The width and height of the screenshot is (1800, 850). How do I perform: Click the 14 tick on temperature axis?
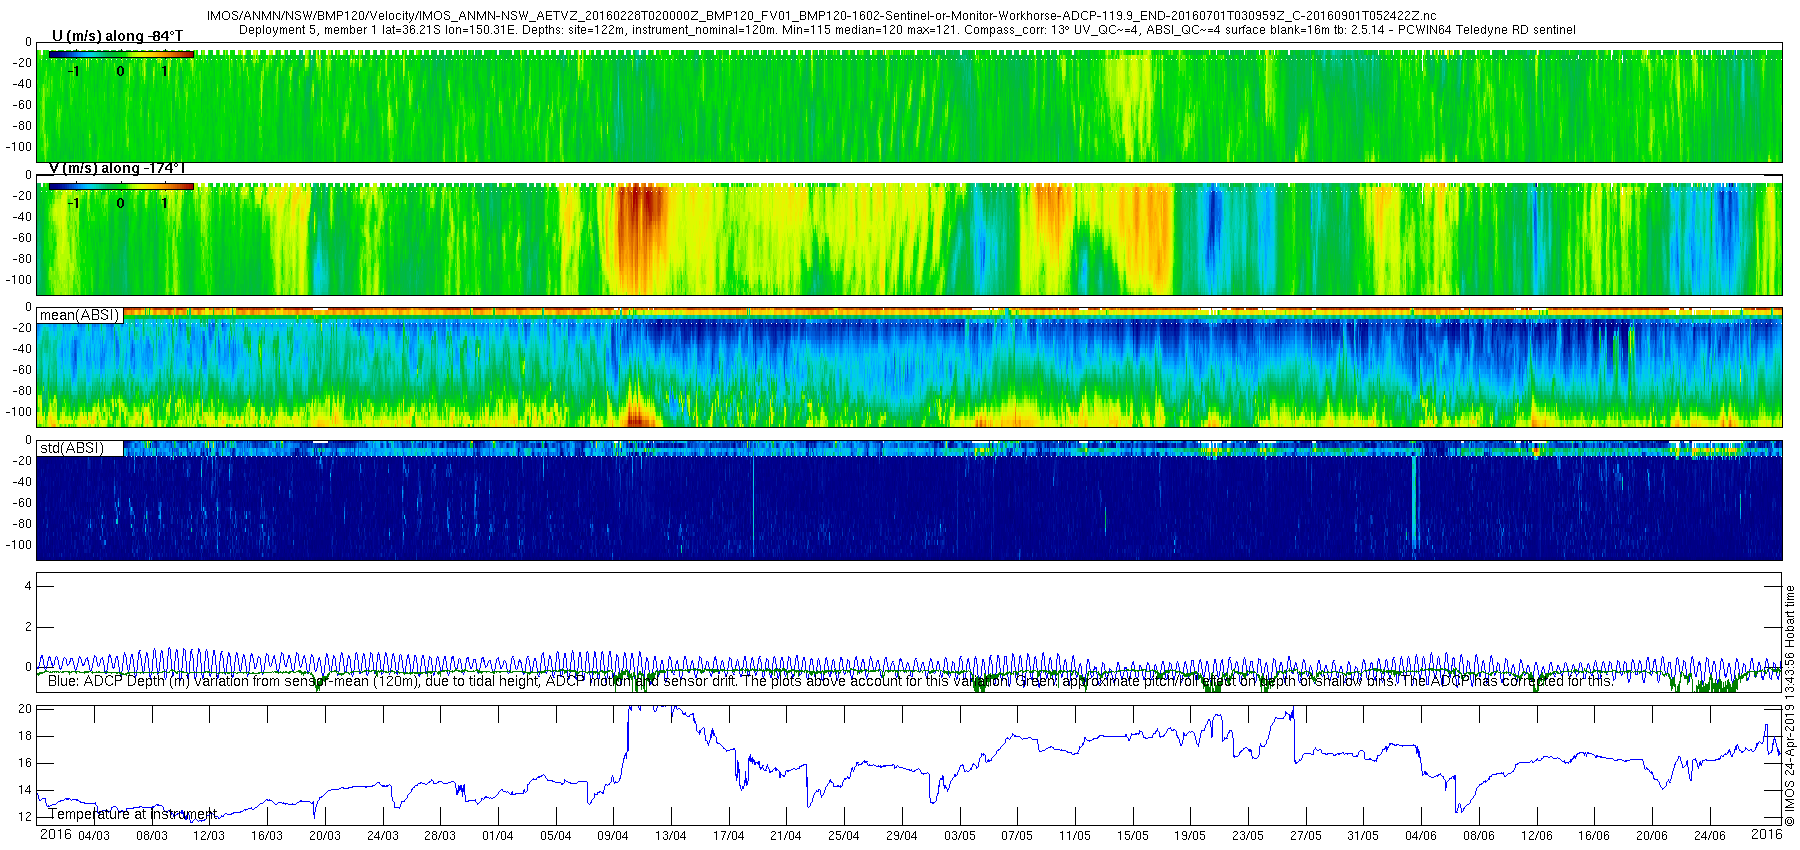click(x=26, y=790)
